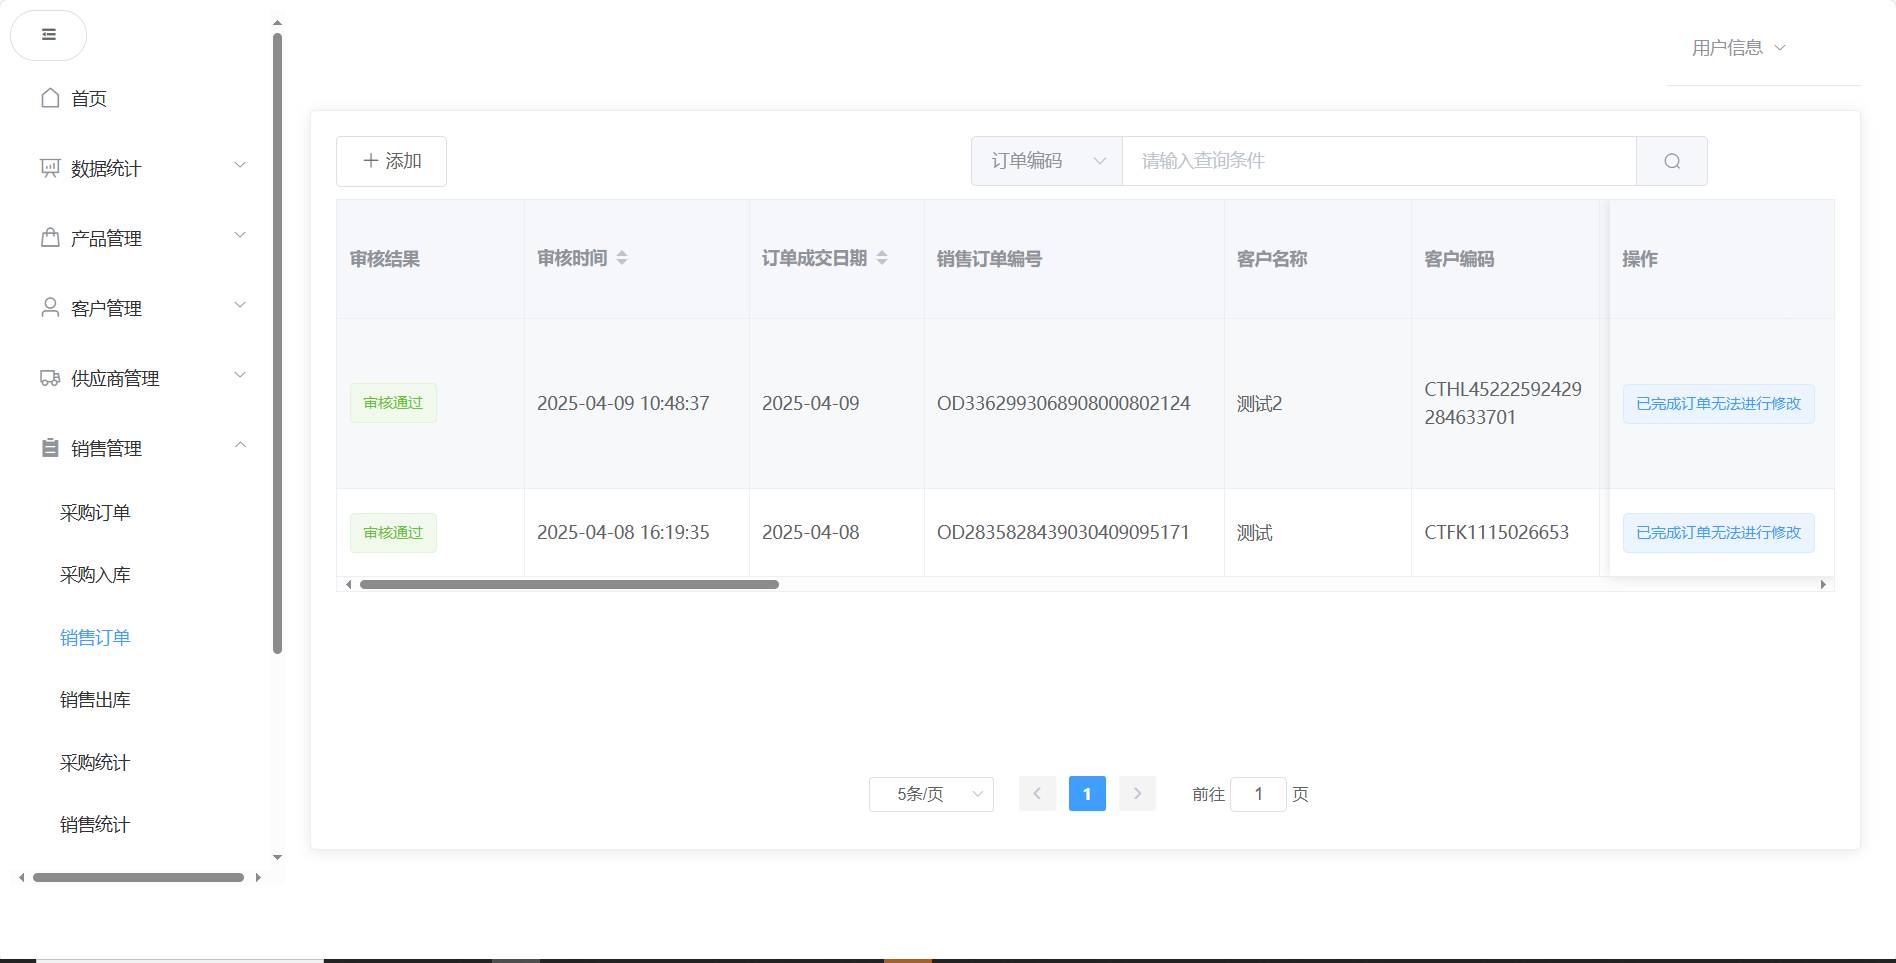Click the 数据统计 chart icon

[50, 168]
